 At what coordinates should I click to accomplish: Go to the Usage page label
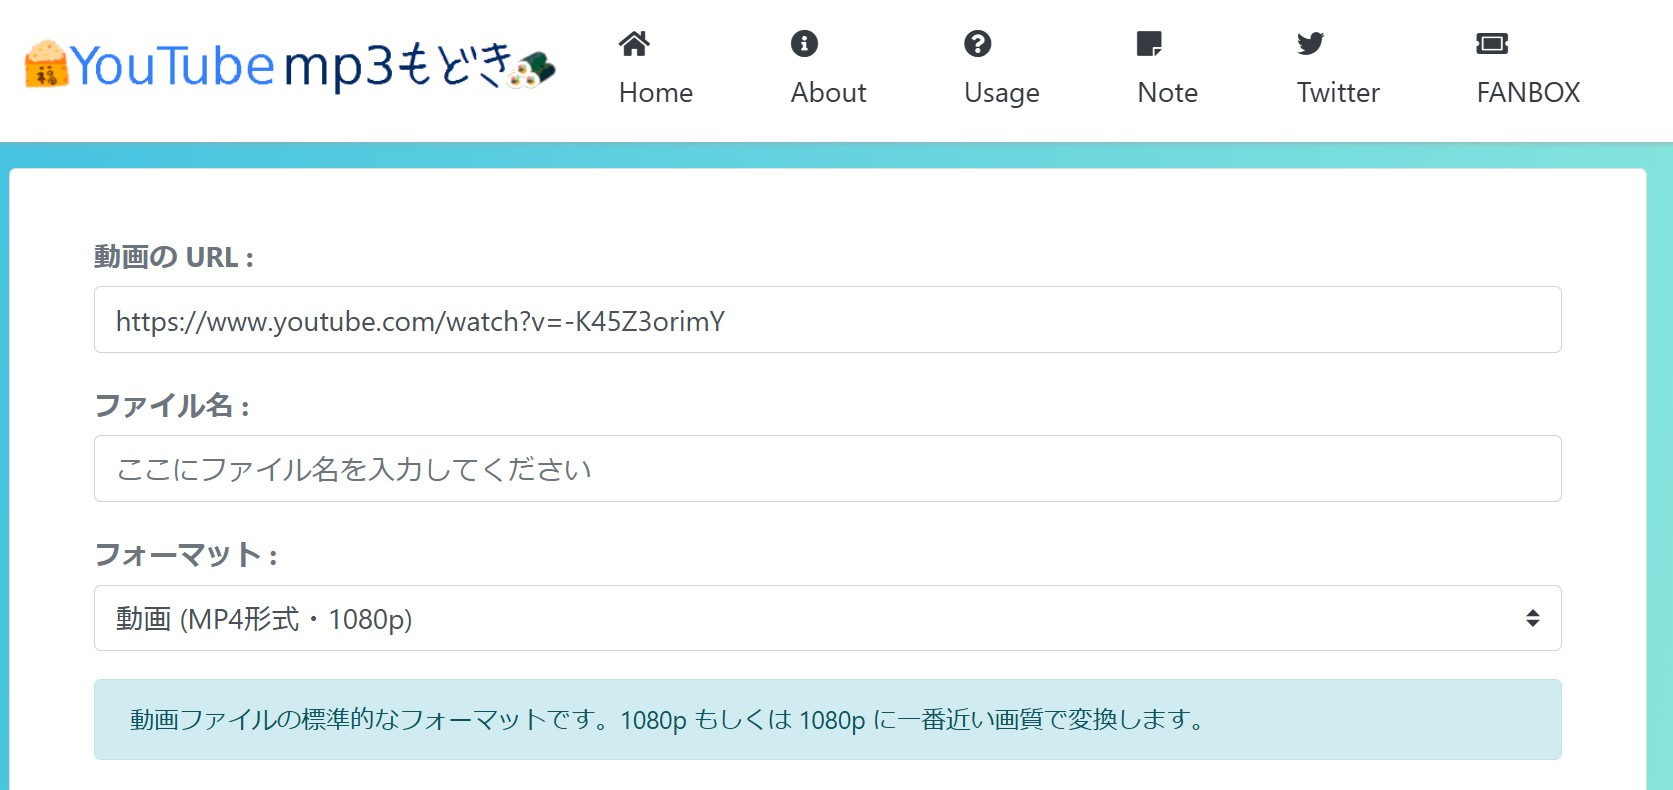[x=1002, y=94]
